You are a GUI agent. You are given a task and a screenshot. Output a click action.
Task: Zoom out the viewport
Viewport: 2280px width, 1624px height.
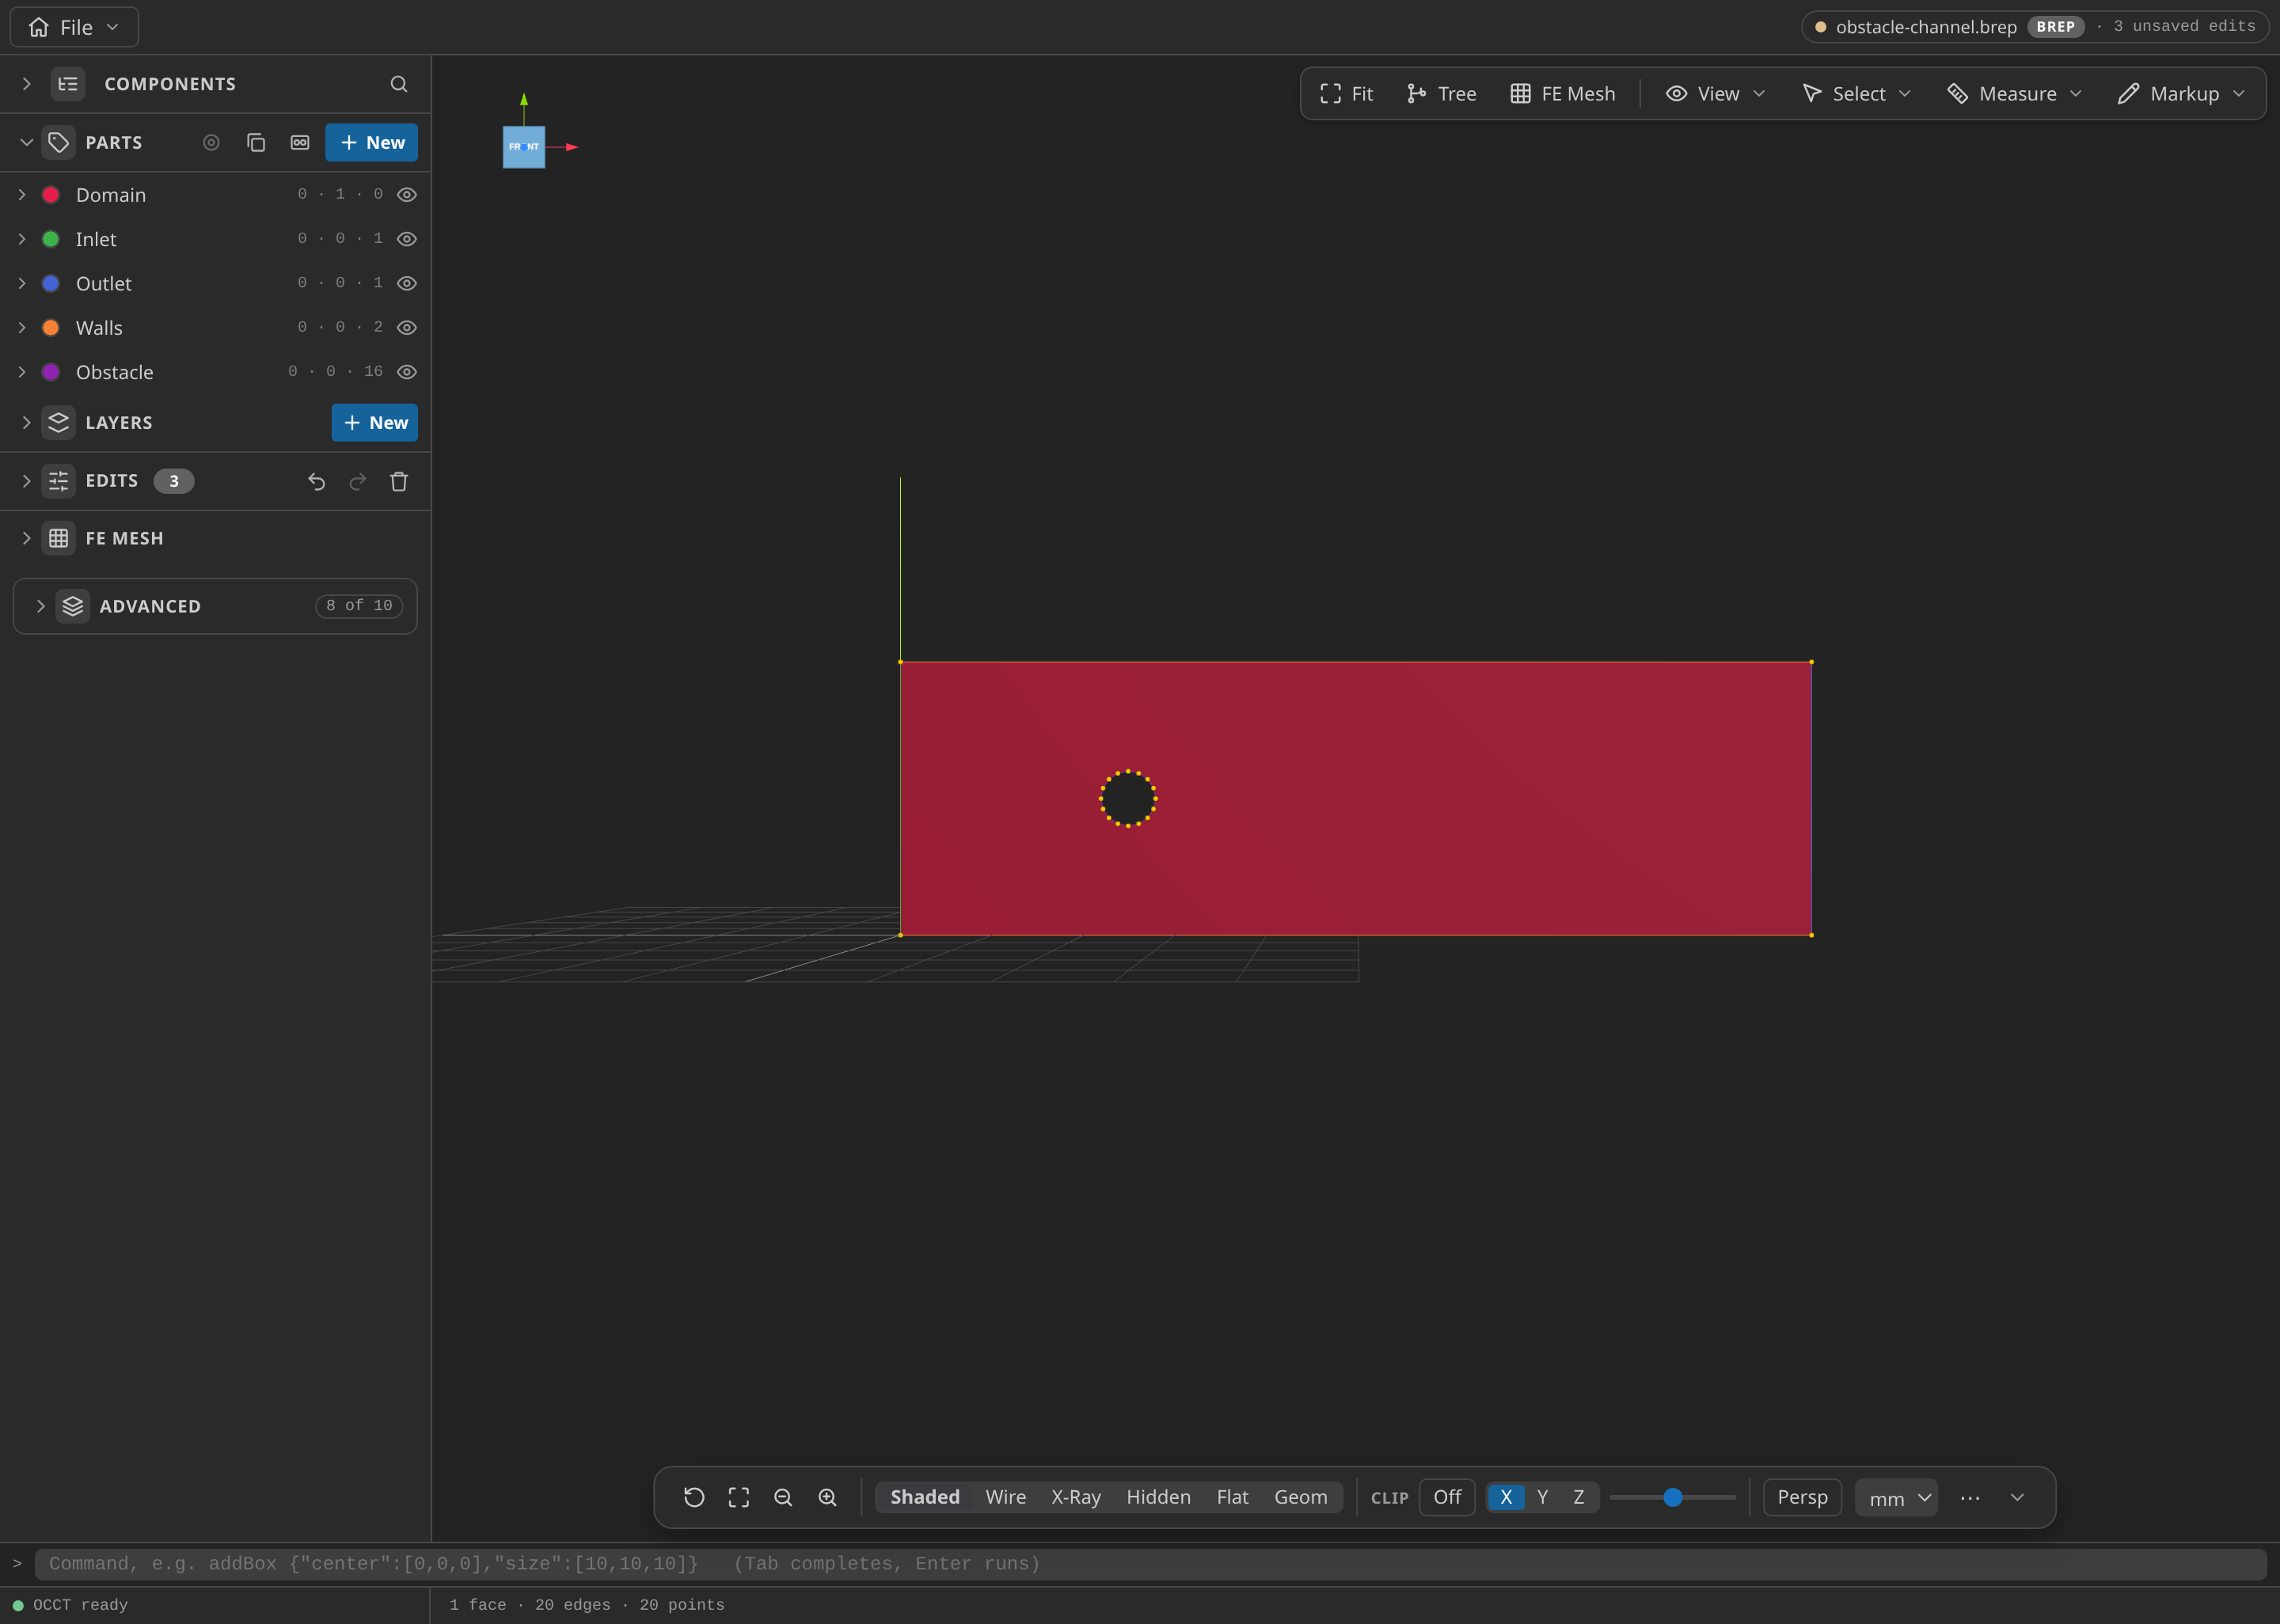click(783, 1497)
